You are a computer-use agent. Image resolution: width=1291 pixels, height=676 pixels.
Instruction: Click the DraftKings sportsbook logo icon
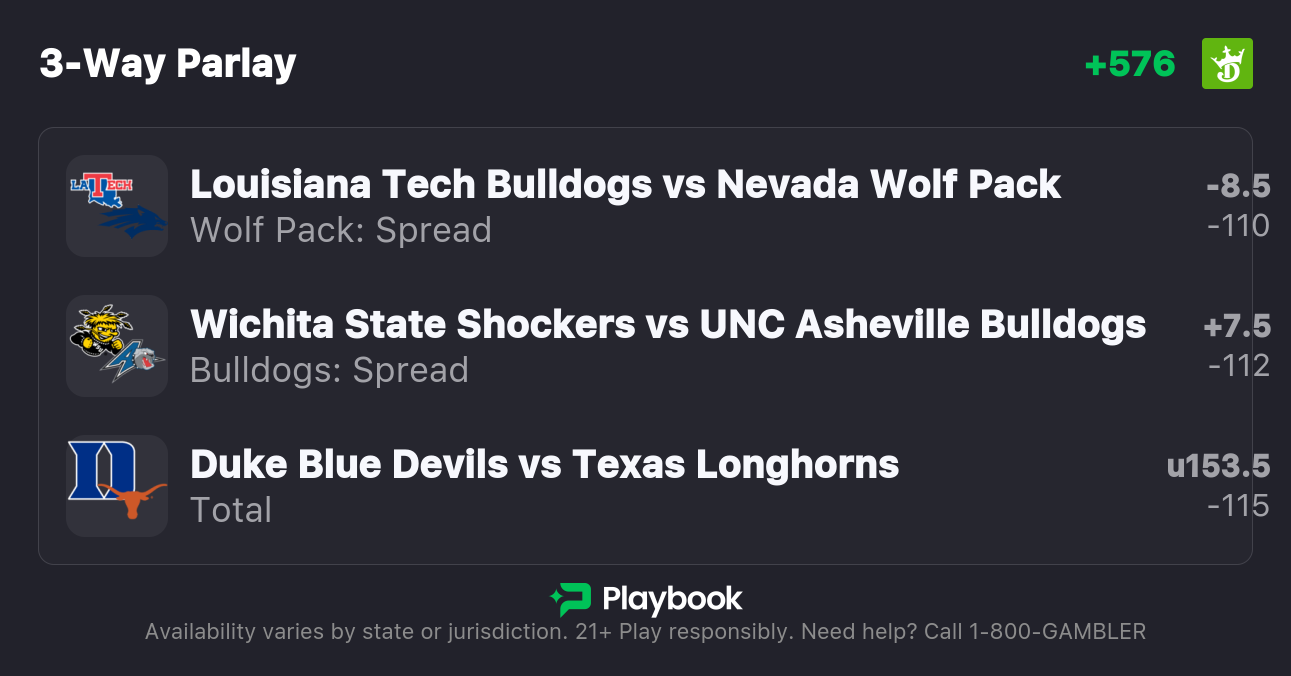click(1226, 64)
